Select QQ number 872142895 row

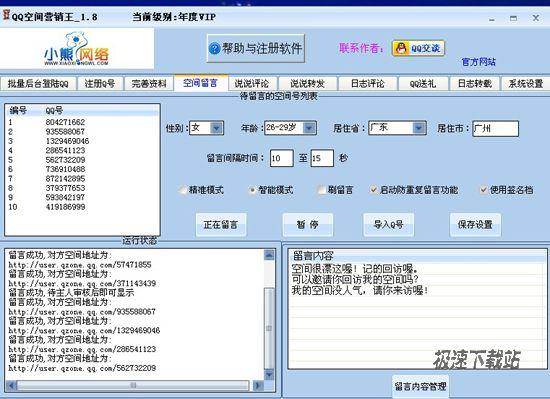(x=82, y=179)
